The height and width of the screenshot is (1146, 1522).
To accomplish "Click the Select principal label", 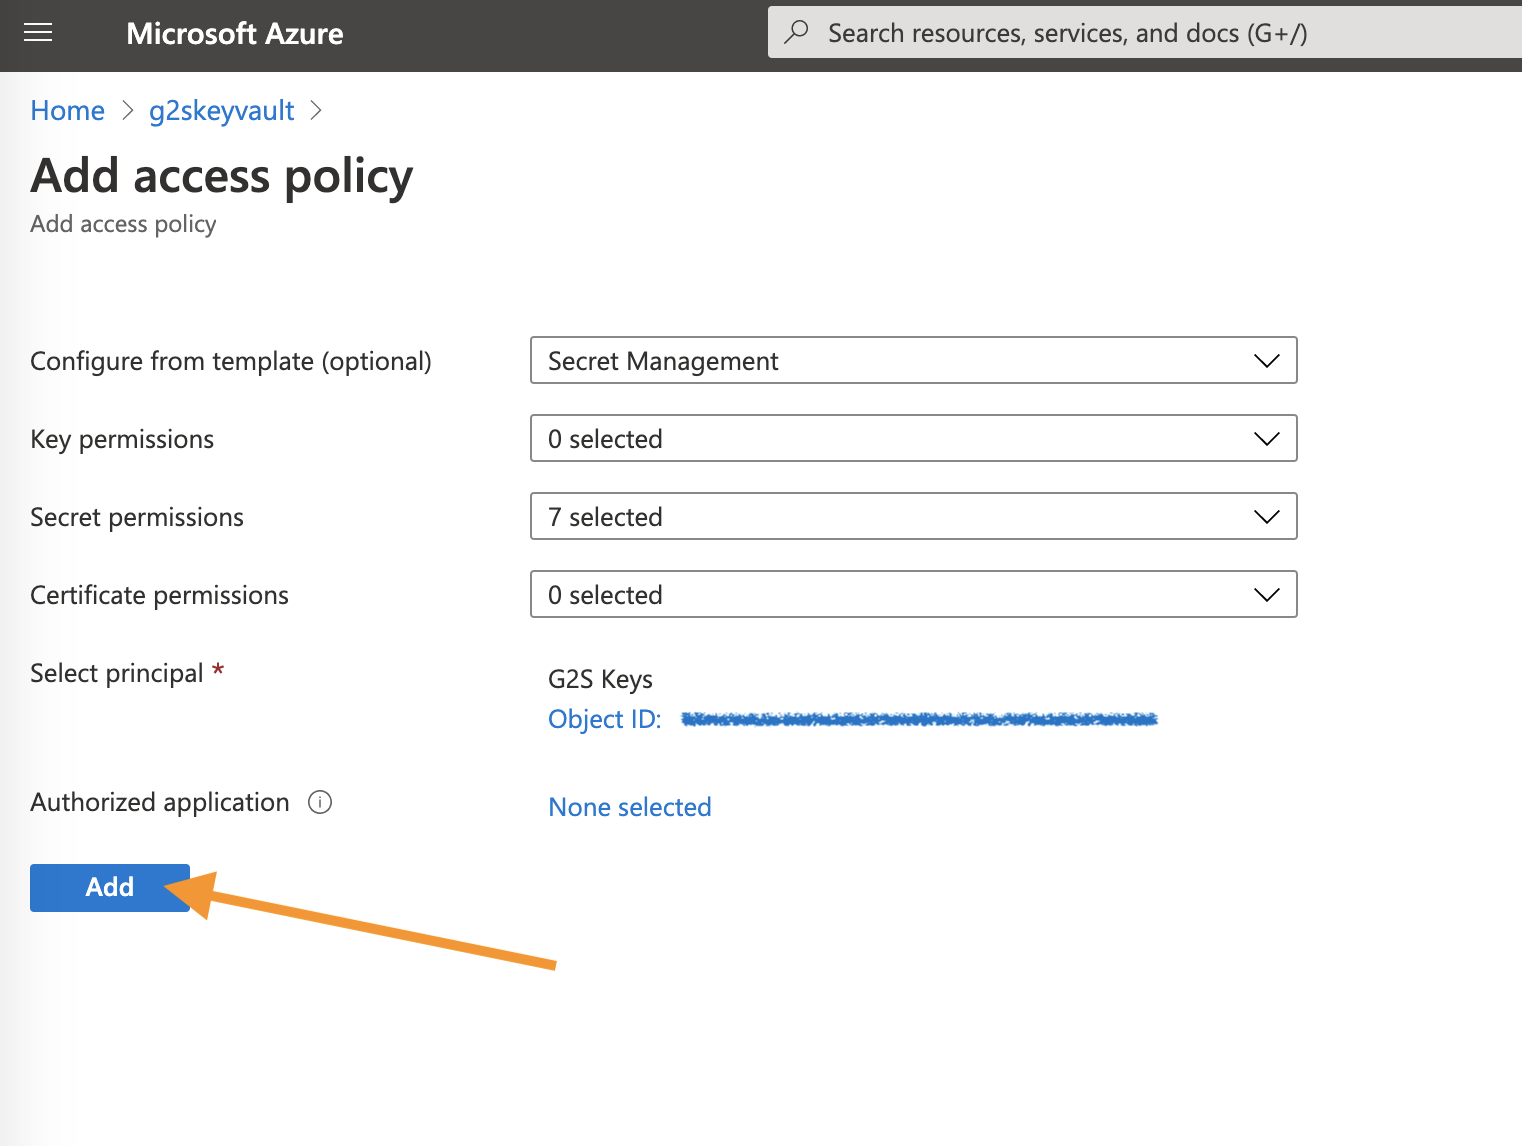I will point(117,673).
